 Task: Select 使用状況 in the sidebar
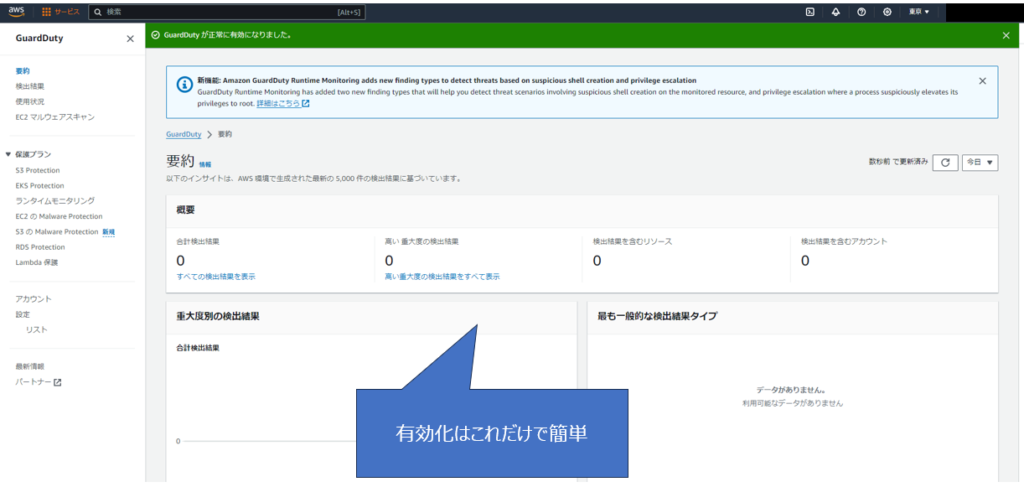click(x=30, y=102)
